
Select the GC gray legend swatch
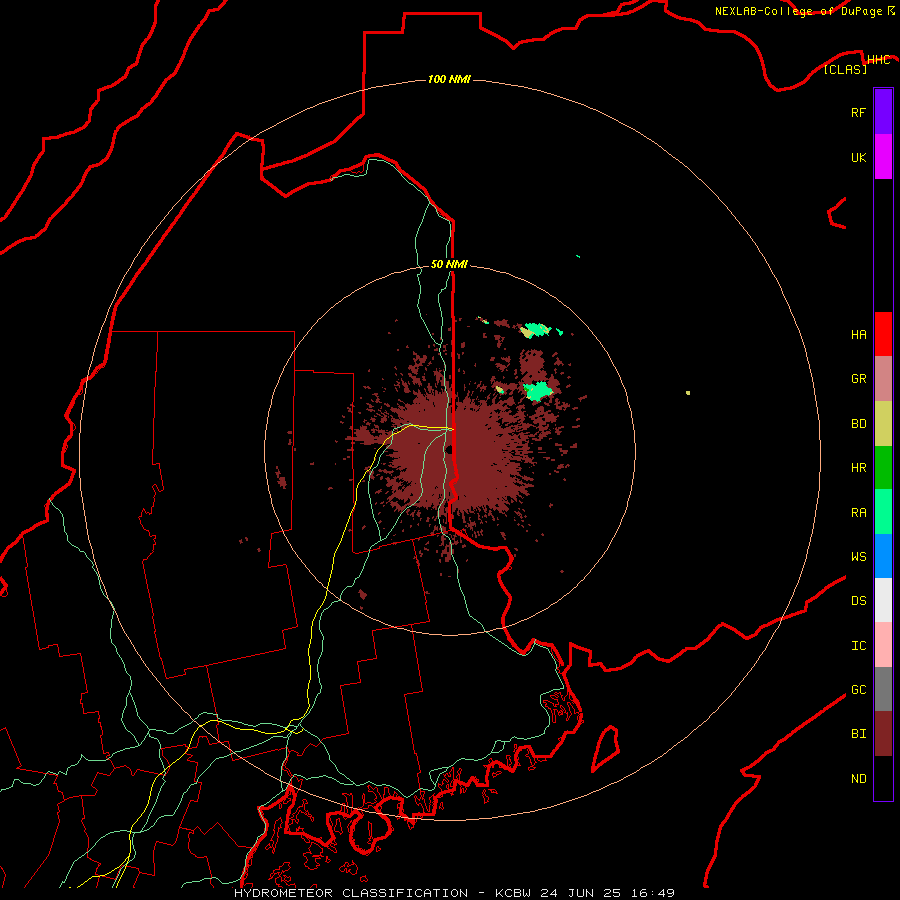[883, 689]
